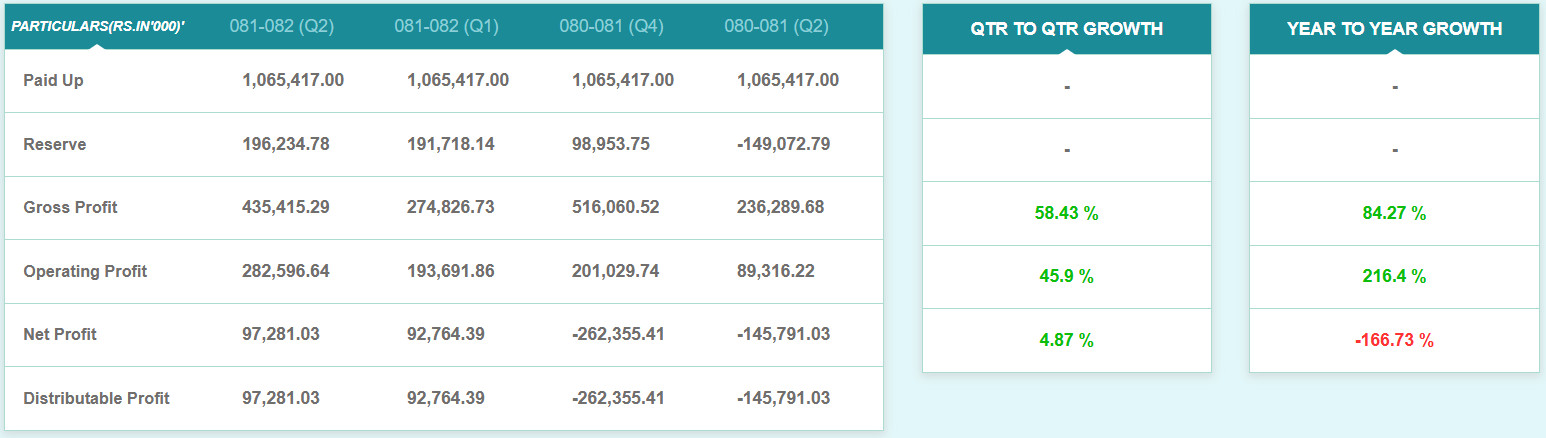Click the 58.43 % quarter growth value

click(1066, 213)
